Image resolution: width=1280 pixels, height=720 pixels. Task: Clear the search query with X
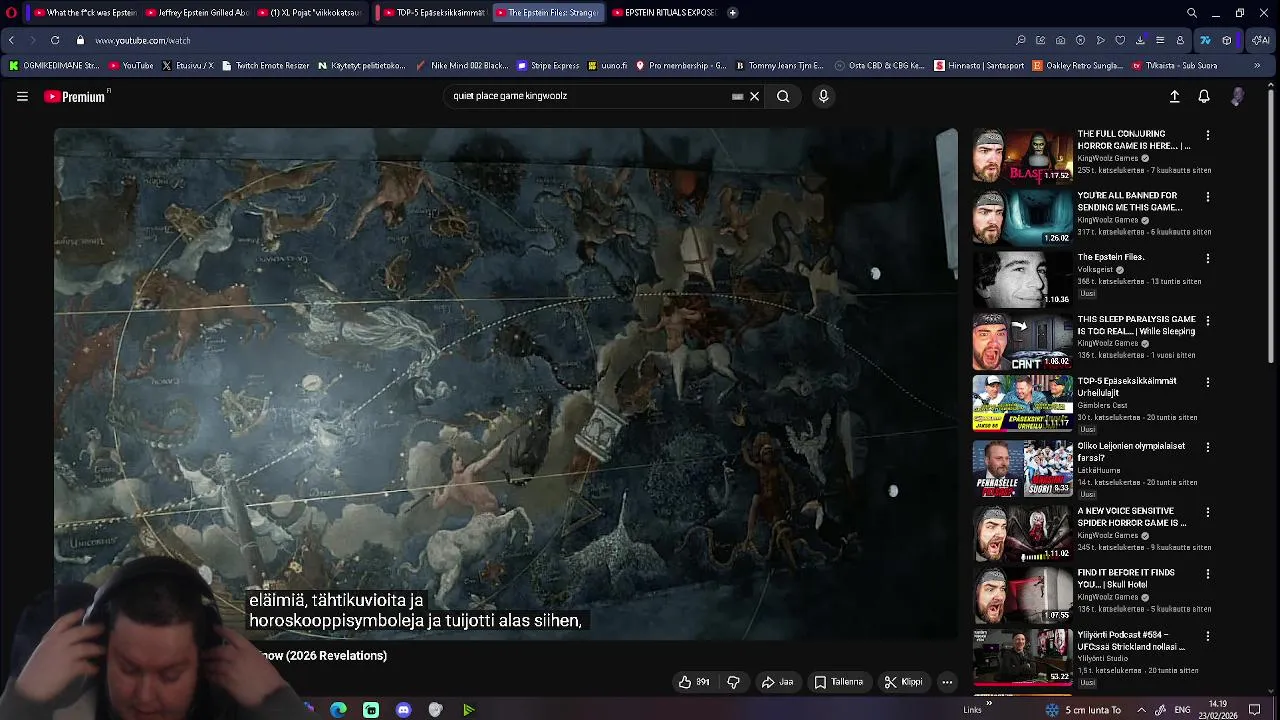pyautogui.click(x=754, y=96)
